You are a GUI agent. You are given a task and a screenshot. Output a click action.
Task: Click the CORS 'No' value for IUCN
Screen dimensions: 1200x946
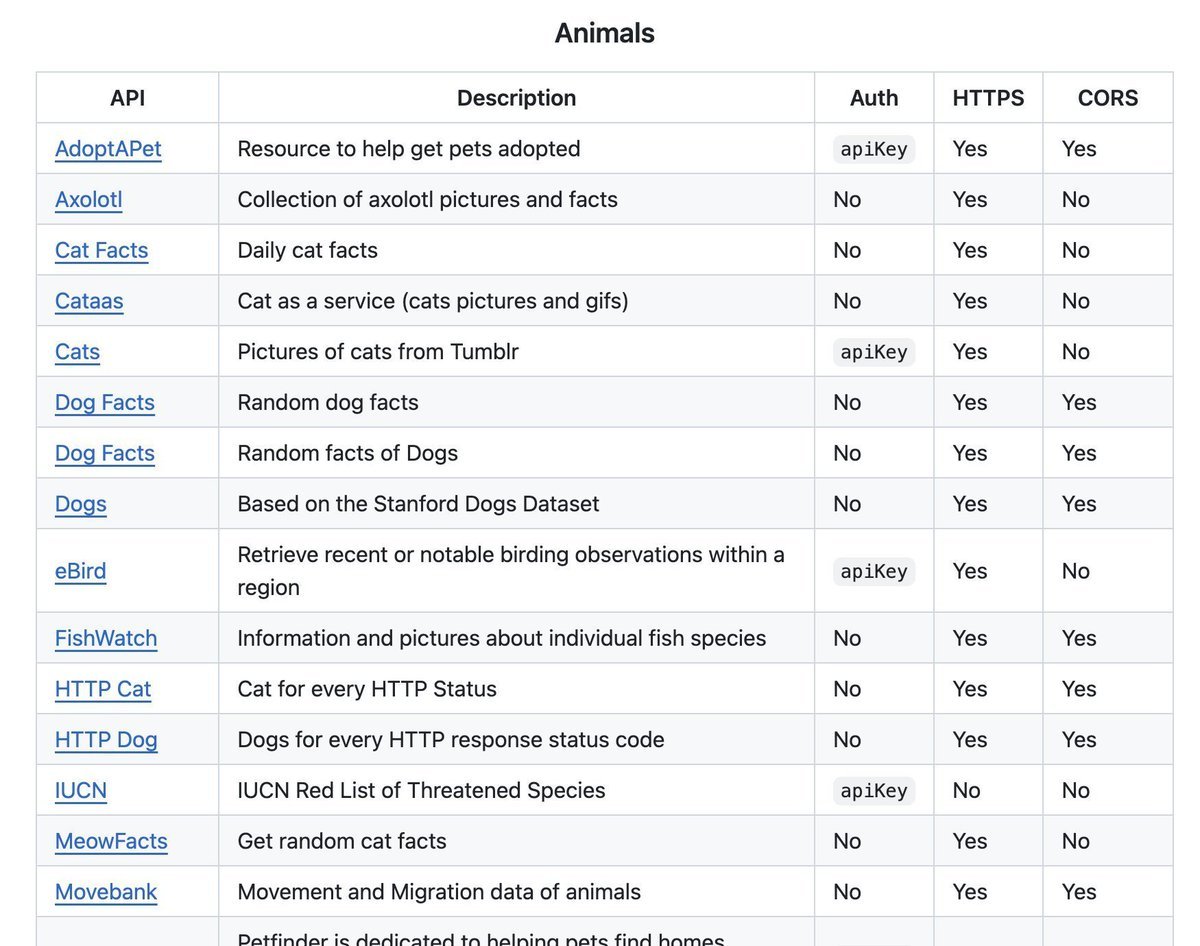[1076, 791]
